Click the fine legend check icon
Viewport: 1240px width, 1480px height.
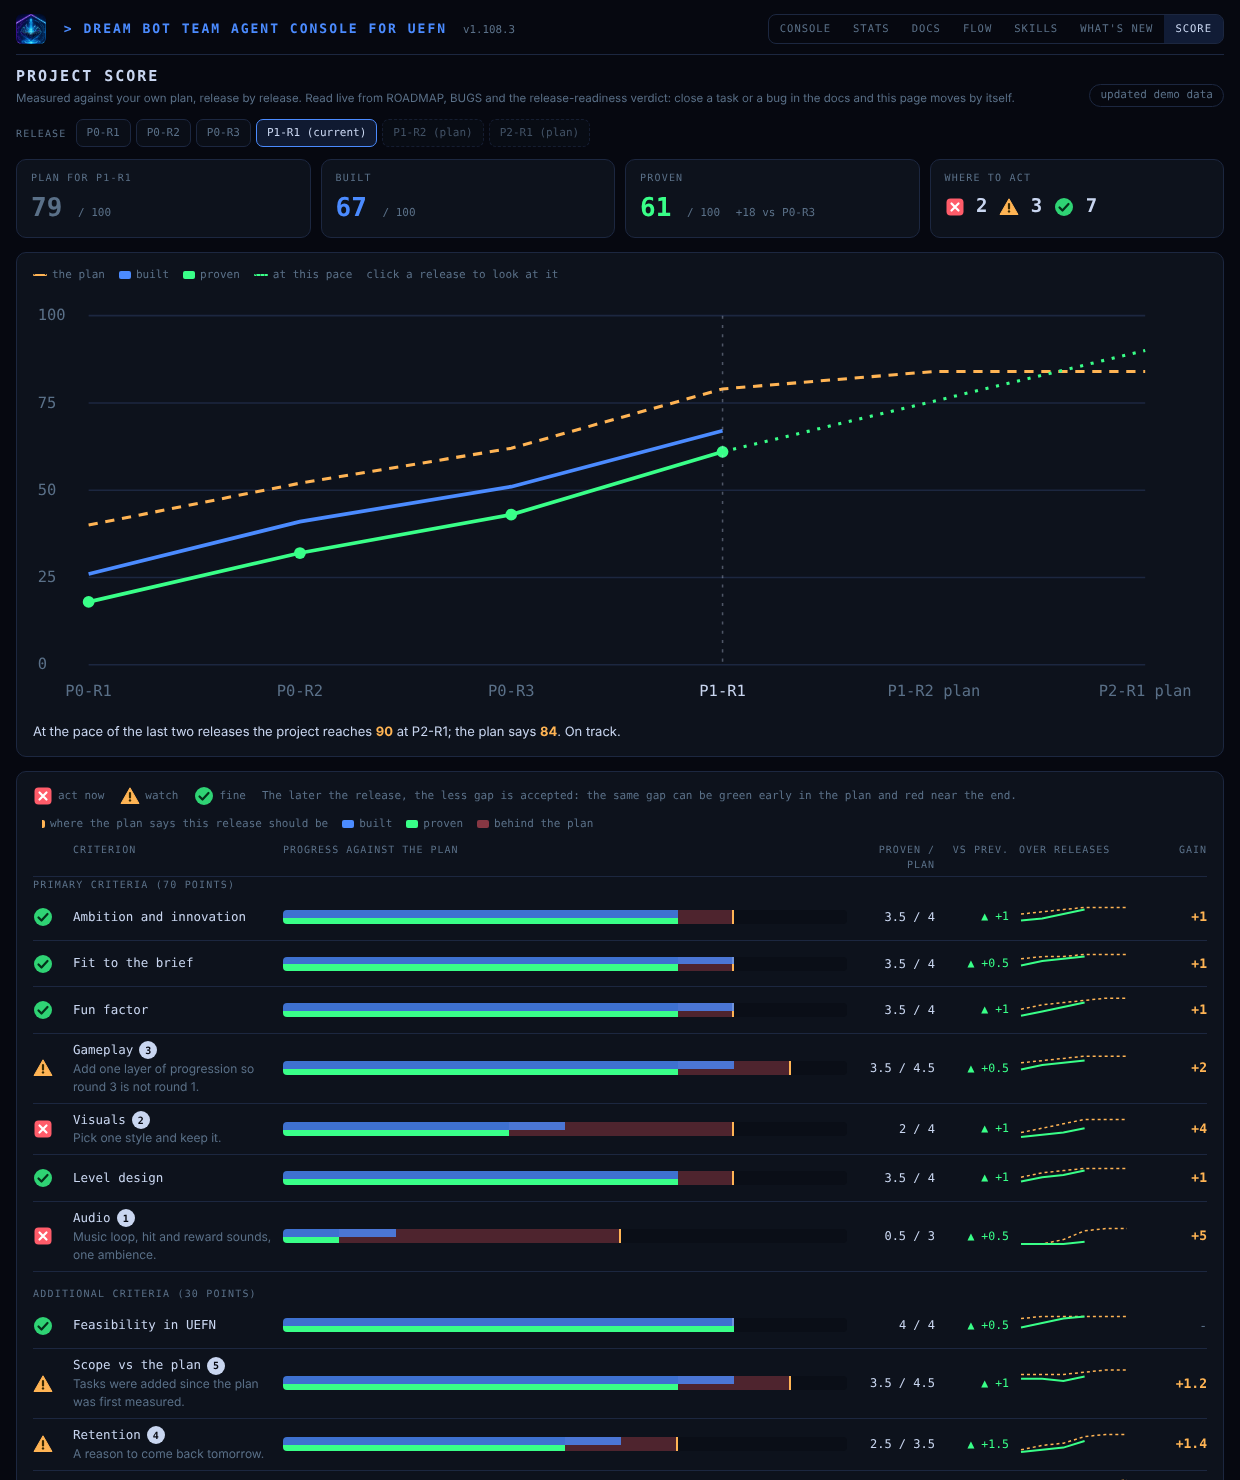[x=204, y=796]
